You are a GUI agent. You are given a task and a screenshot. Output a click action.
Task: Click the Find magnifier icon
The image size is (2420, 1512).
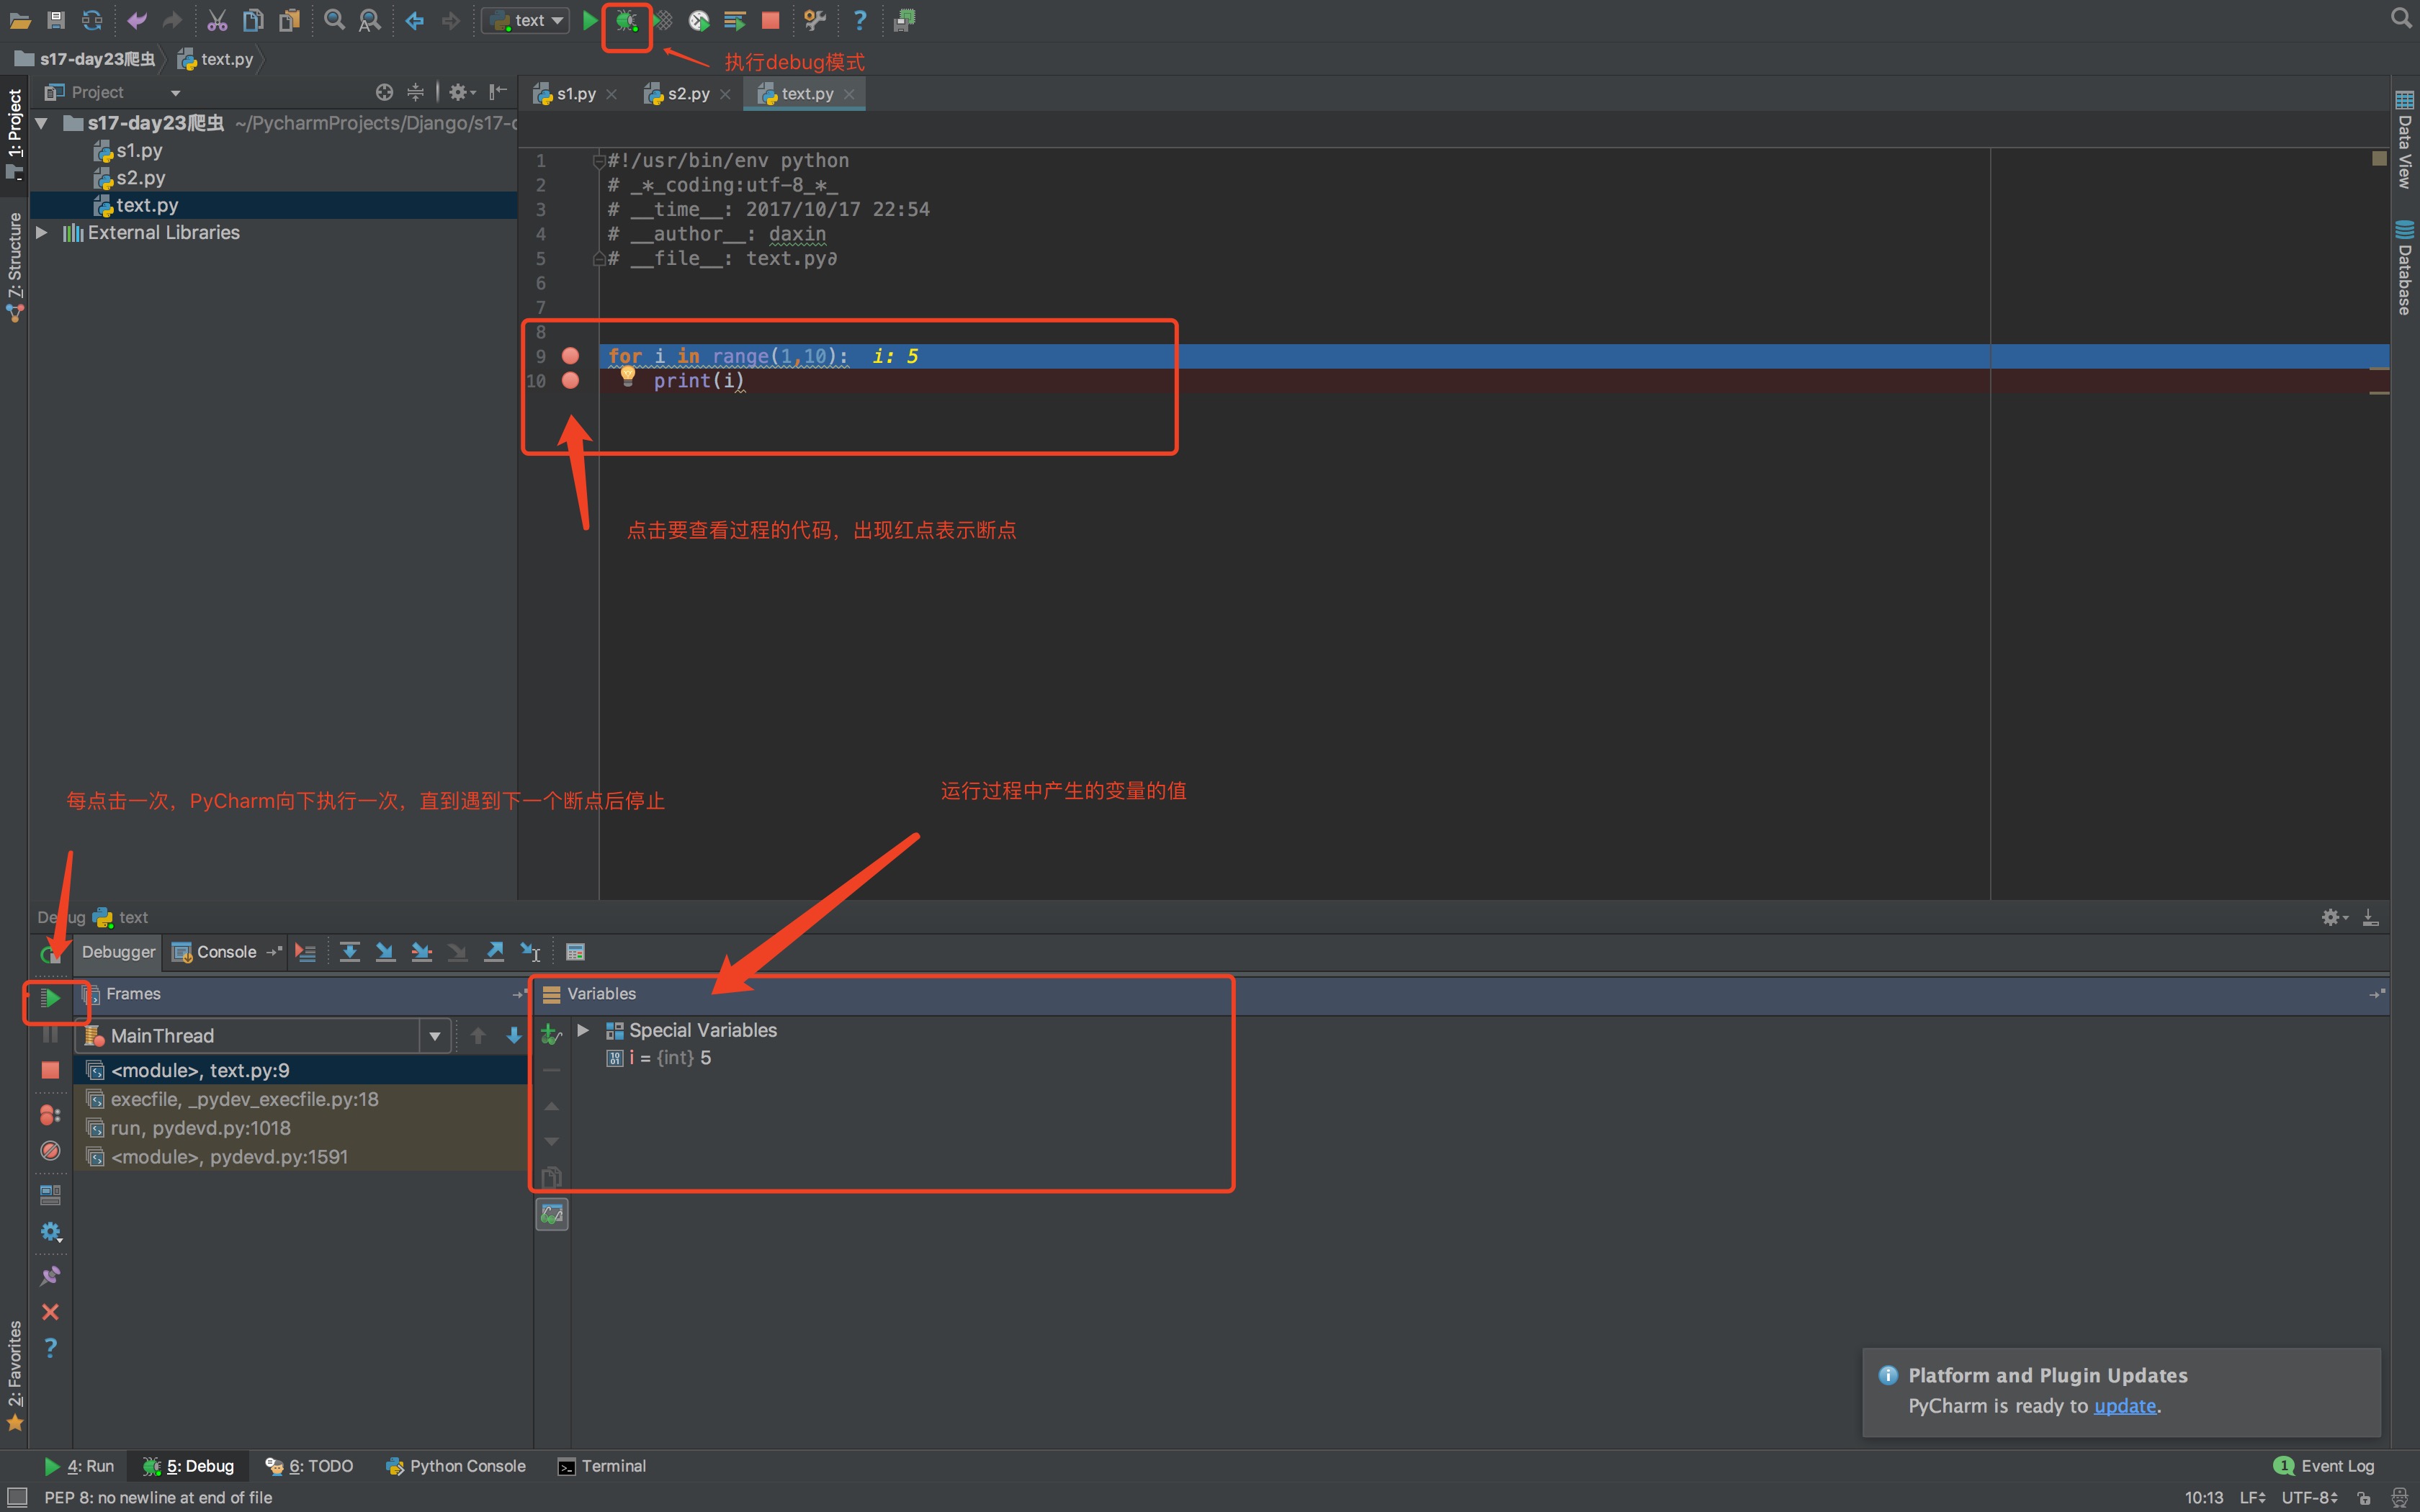click(334, 20)
